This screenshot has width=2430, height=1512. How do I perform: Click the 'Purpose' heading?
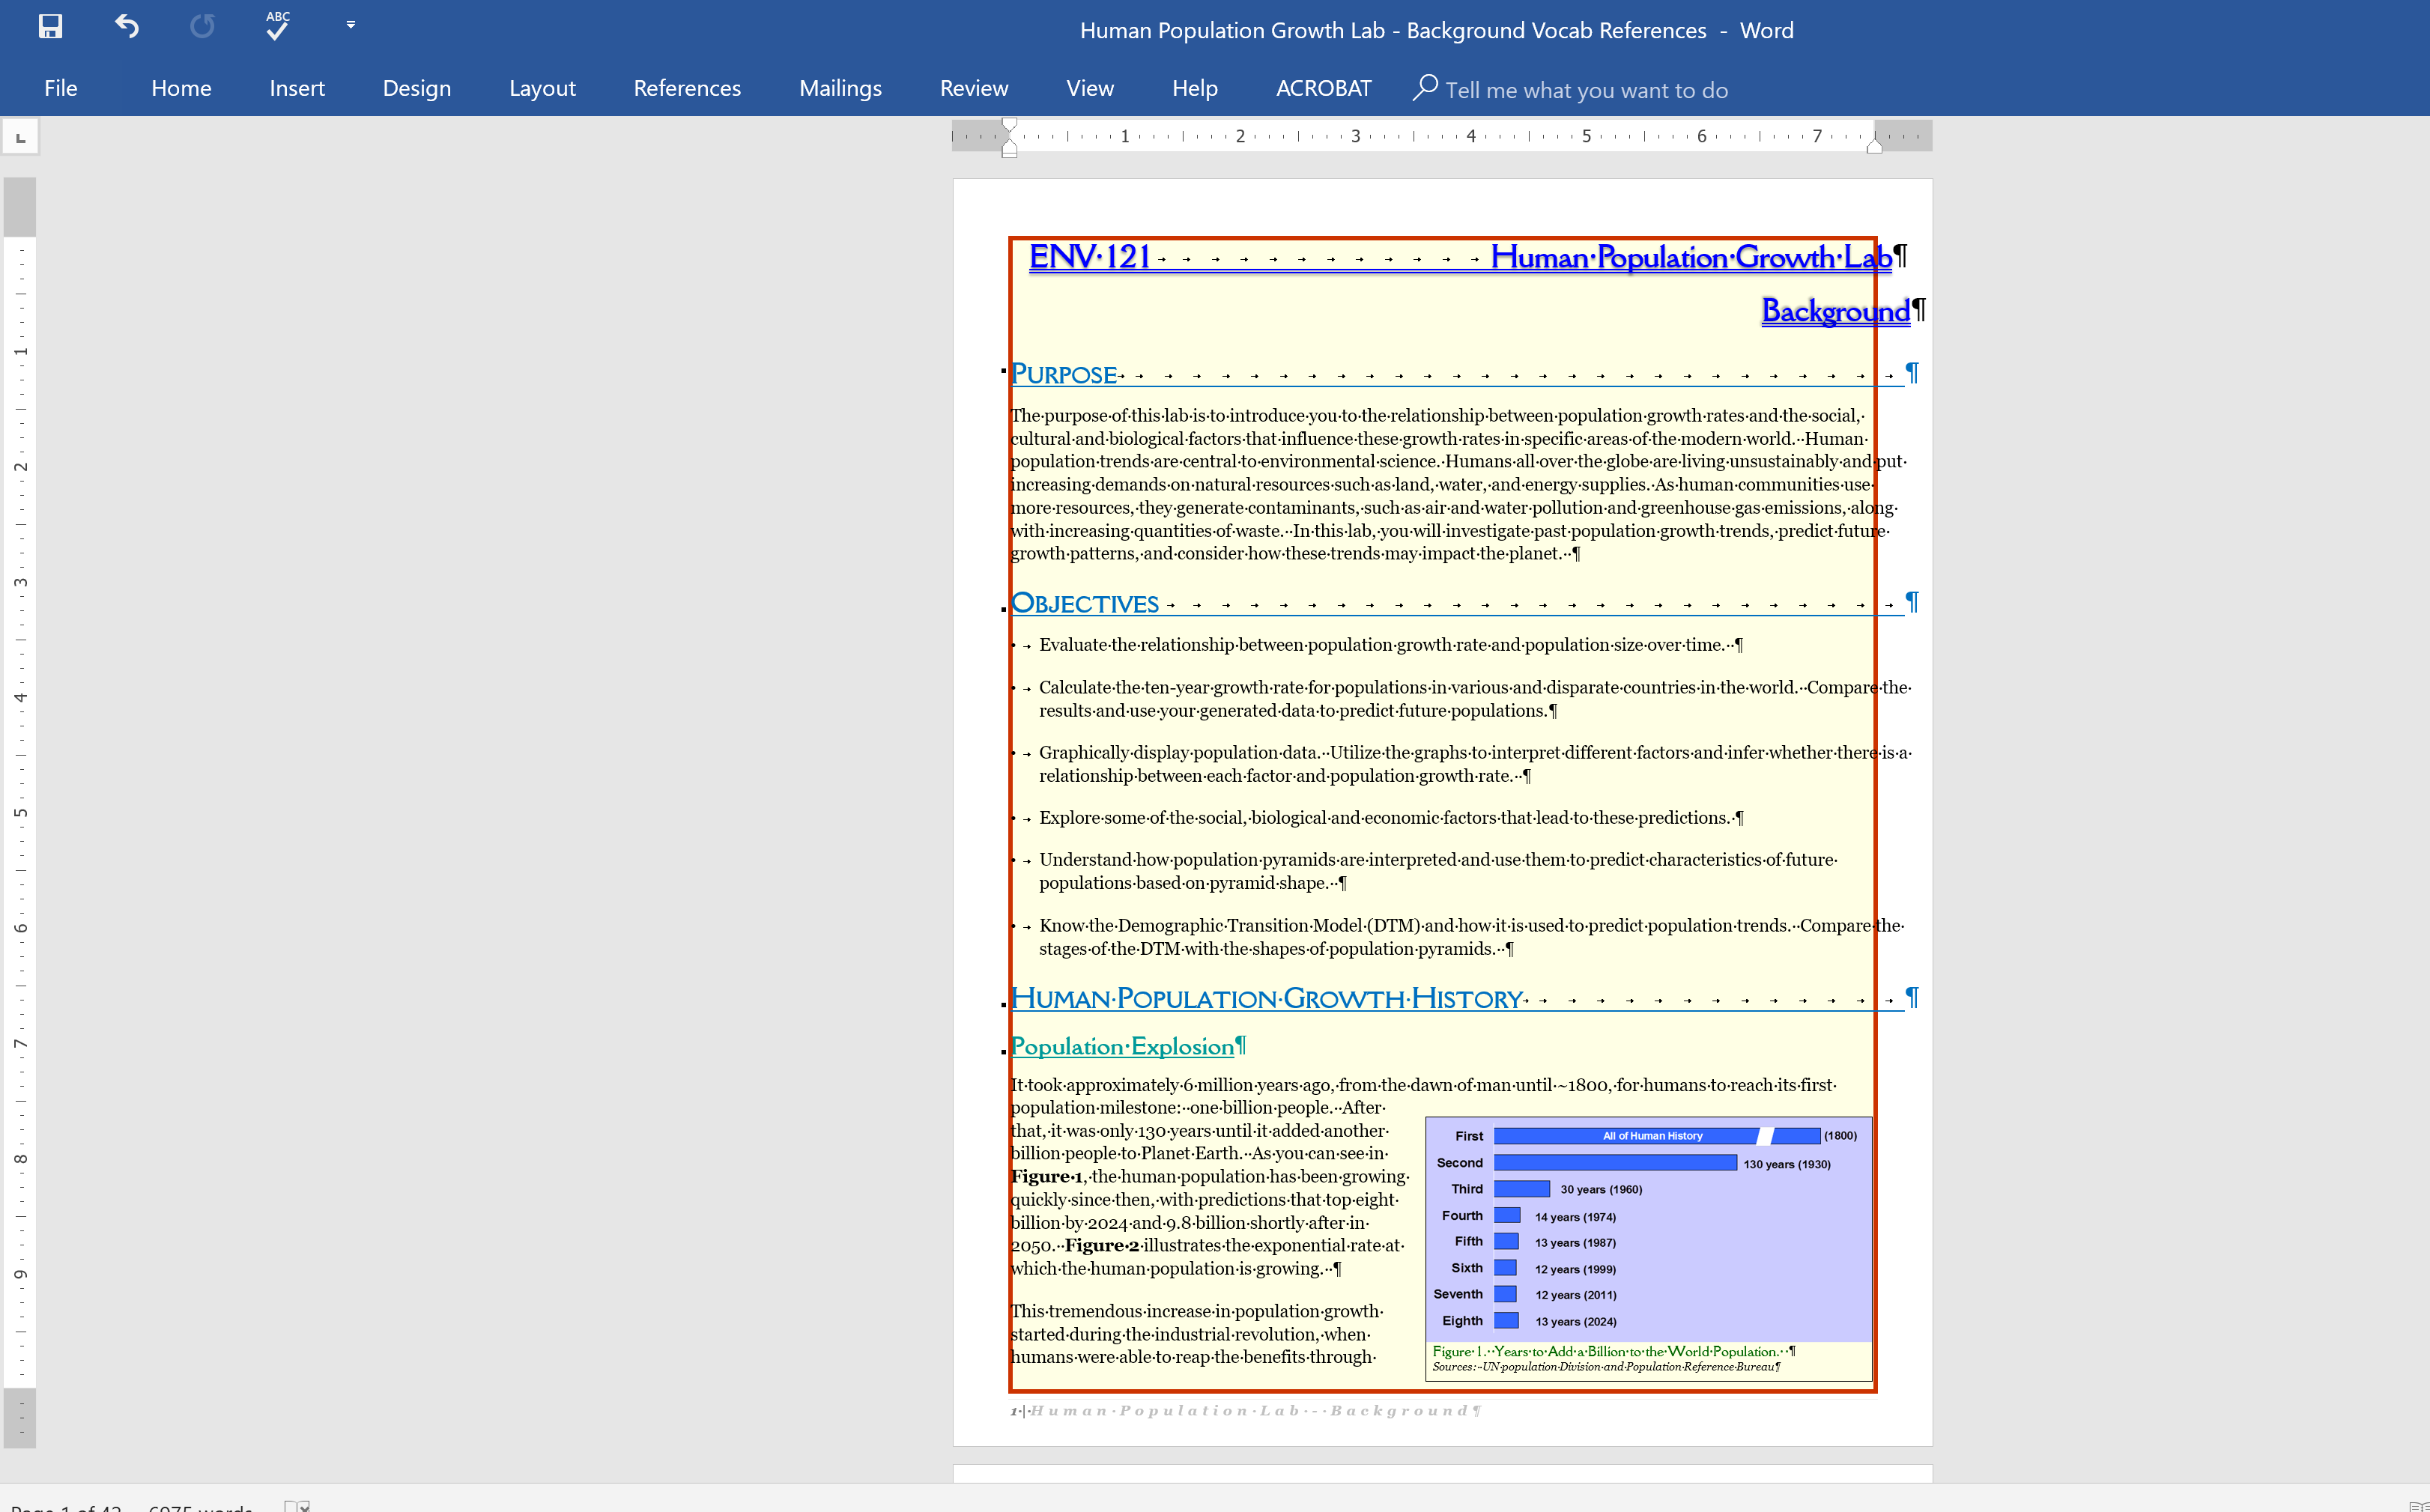pyautogui.click(x=1064, y=374)
